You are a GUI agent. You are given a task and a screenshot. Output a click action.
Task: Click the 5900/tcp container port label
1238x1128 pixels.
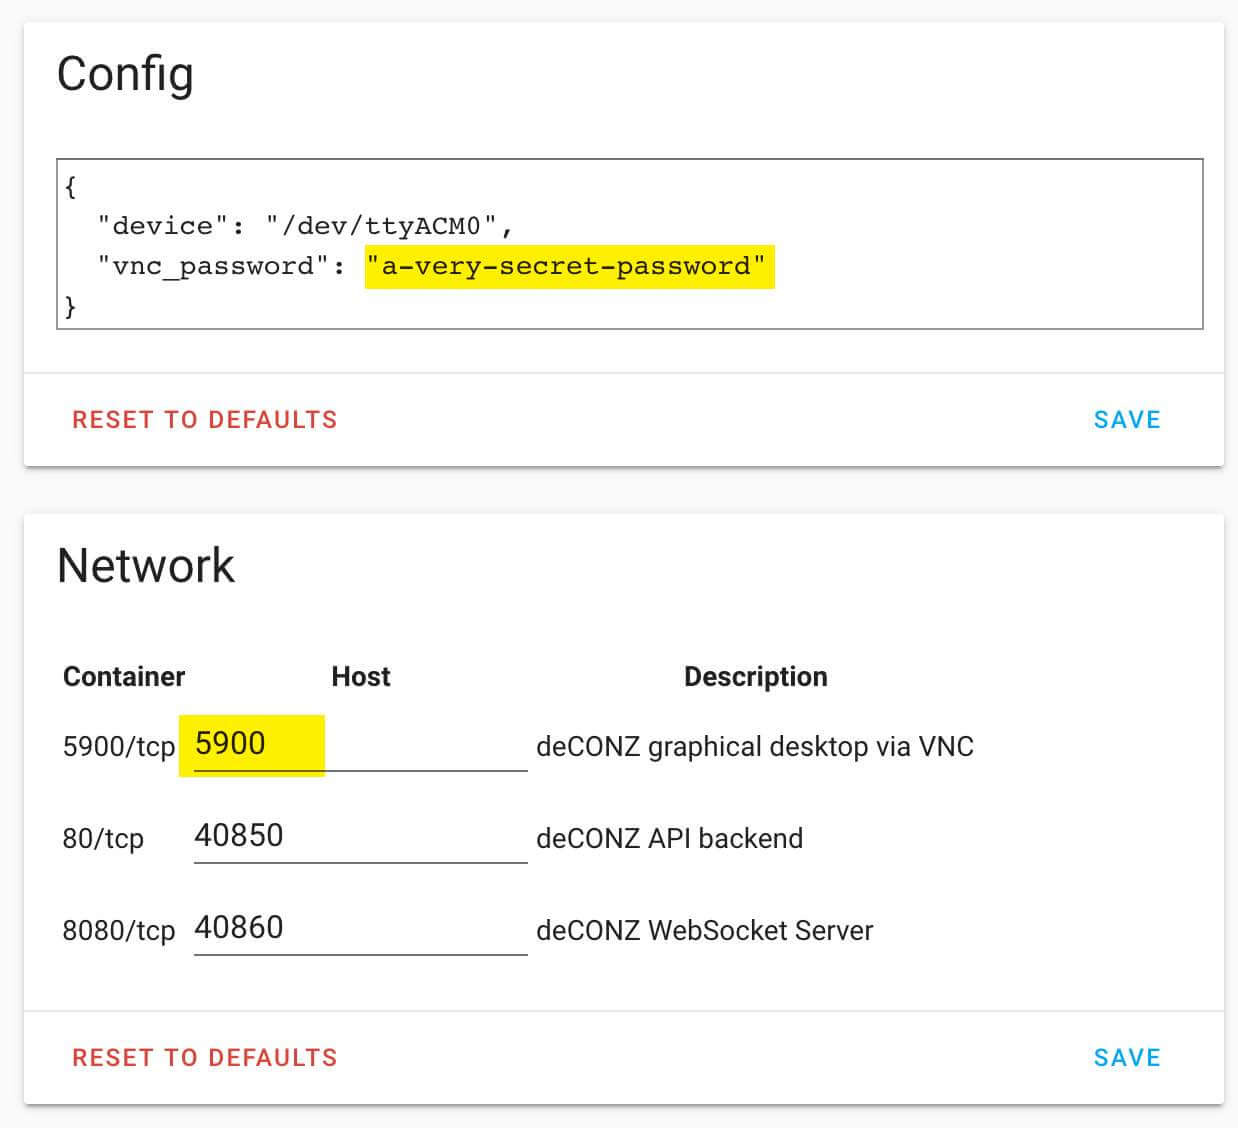pos(118,747)
